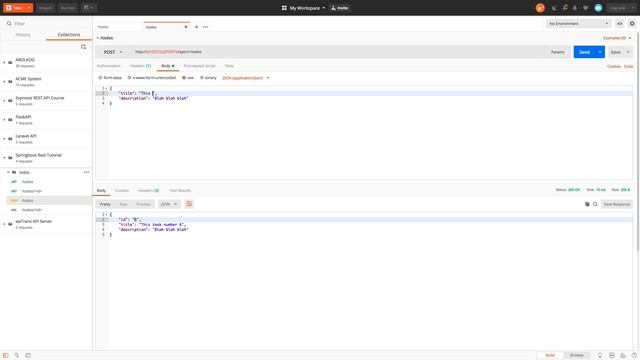
Task: Click the My Workspace grid icon
Action: tap(284, 8)
